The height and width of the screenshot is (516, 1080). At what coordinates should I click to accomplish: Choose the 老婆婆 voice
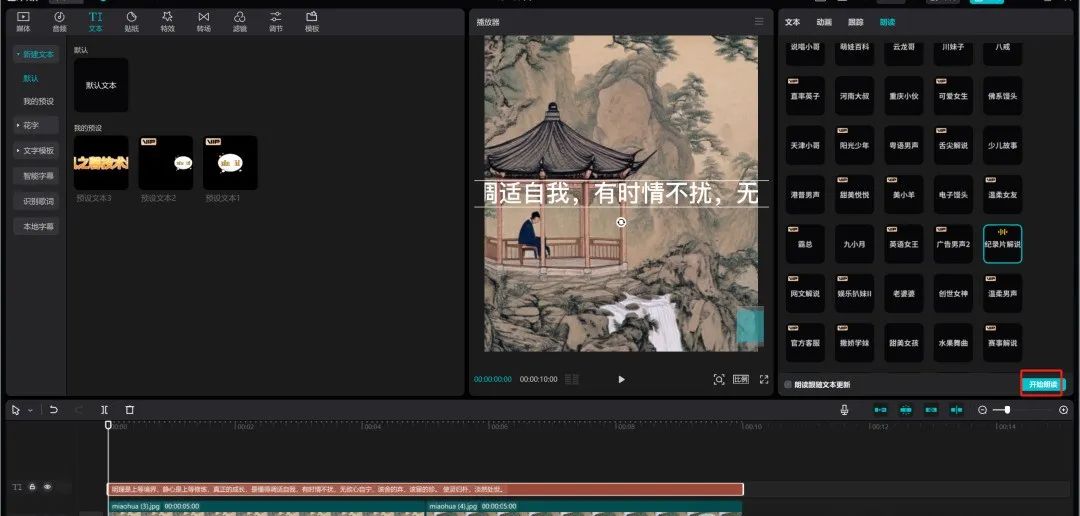(904, 293)
